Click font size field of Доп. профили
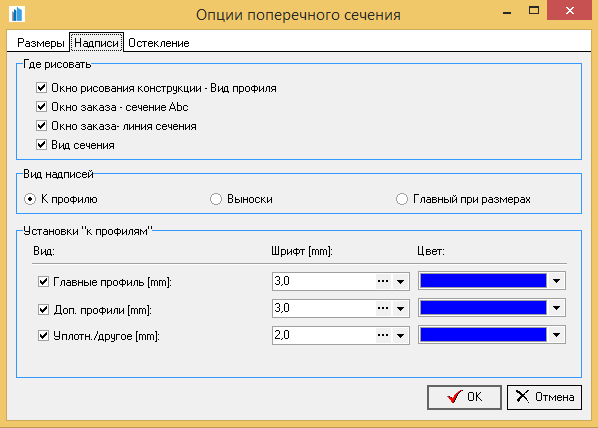The width and height of the screenshot is (598, 428). pyautogui.click(x=324, y=308)
